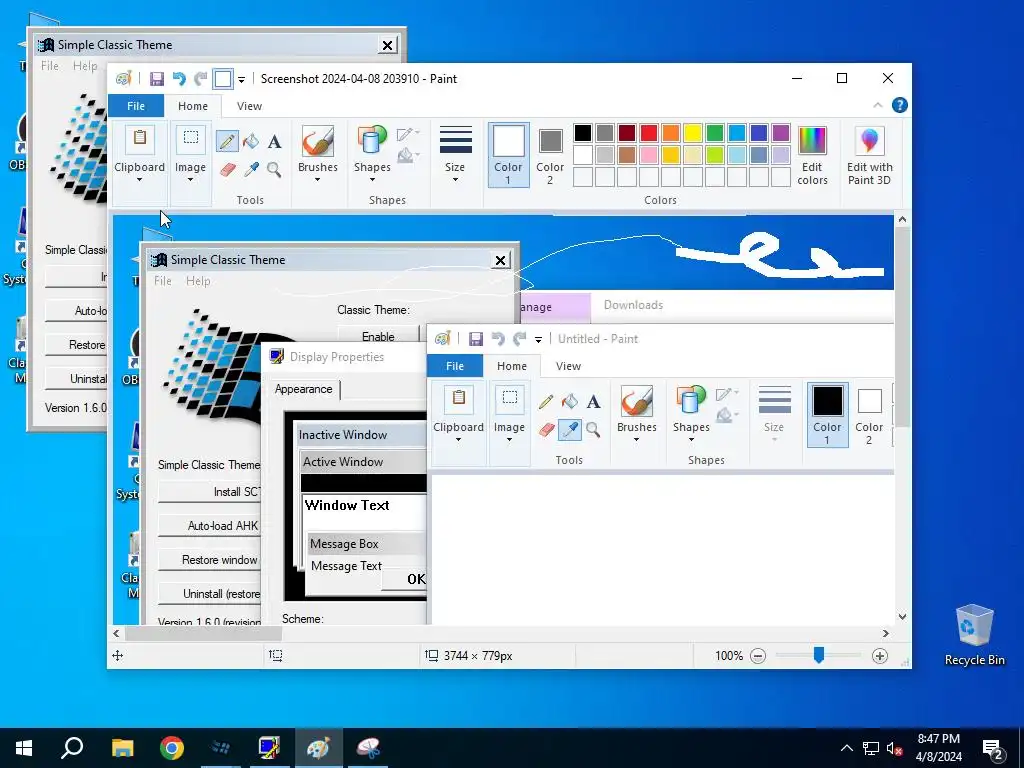Click Undo in Screenshot Paint's quick access toolbar
1024x768 pixels.
click(179, 79)
